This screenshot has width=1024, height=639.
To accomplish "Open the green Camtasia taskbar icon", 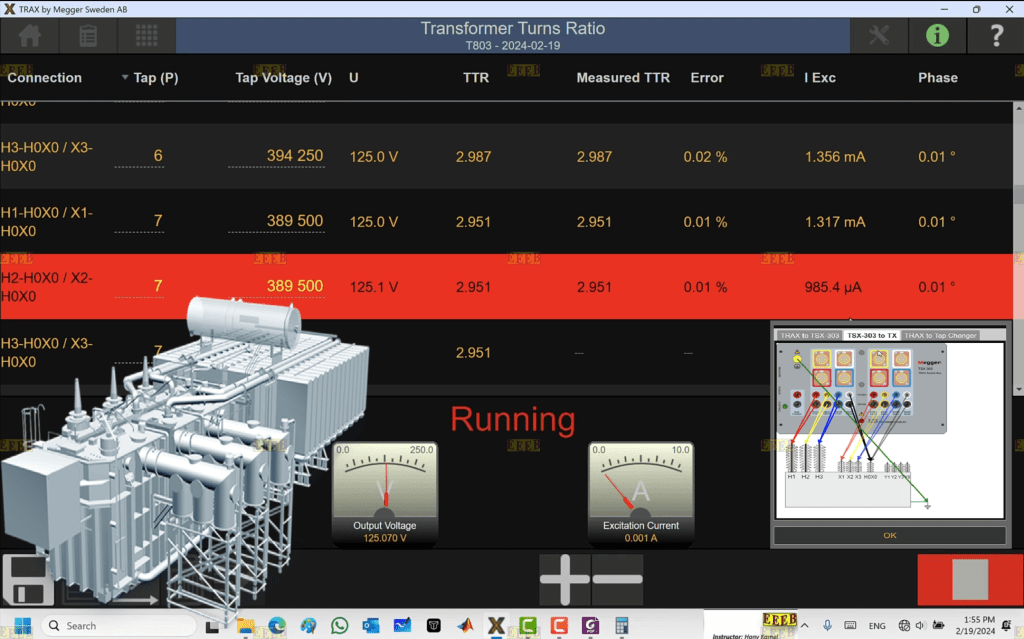I will click(528, 625).
